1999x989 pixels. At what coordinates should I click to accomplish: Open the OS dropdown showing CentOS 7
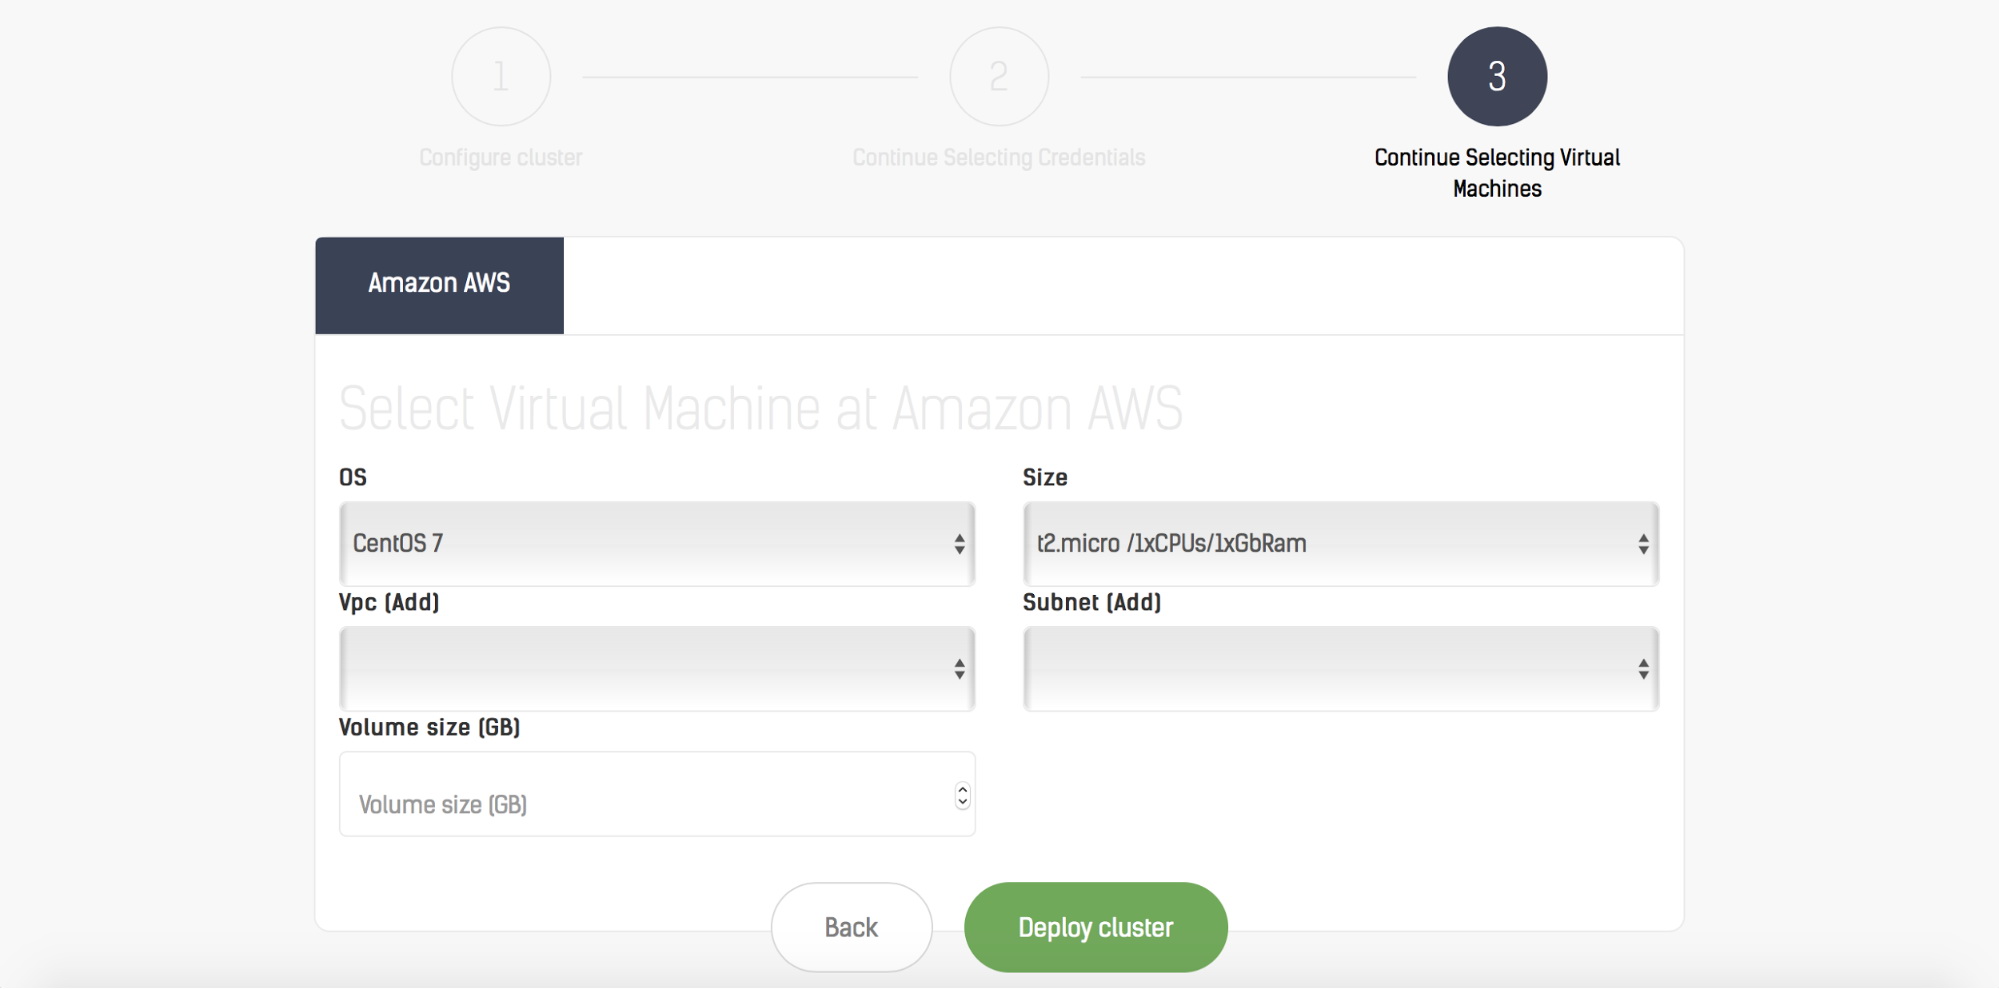click(x=657, y=544)
